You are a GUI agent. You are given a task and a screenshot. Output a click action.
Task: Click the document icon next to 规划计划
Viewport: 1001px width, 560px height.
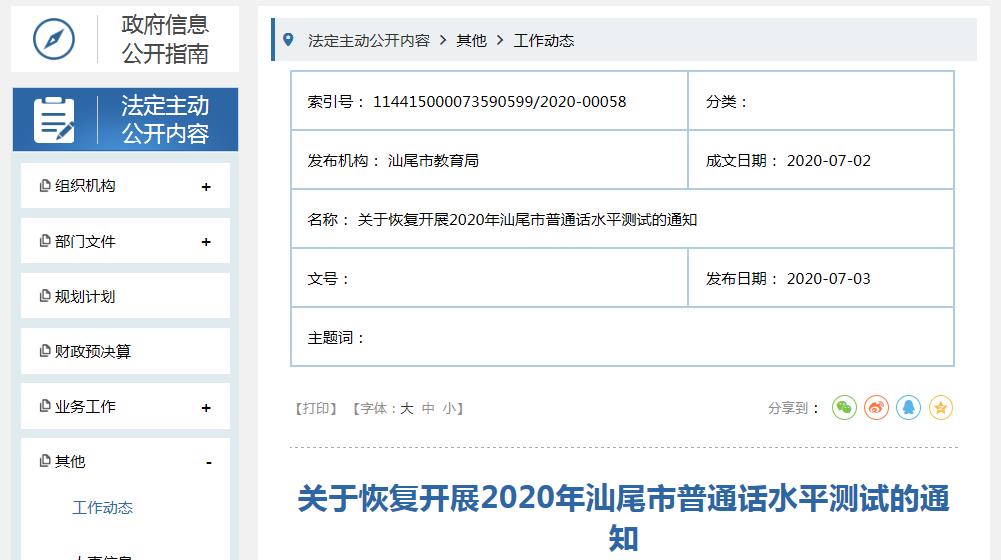[x=45, y=296]
